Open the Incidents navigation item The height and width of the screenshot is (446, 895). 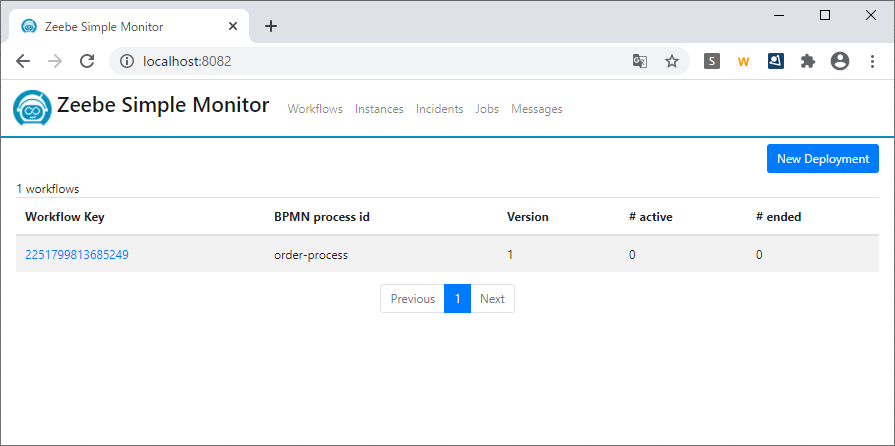(440, 109)
